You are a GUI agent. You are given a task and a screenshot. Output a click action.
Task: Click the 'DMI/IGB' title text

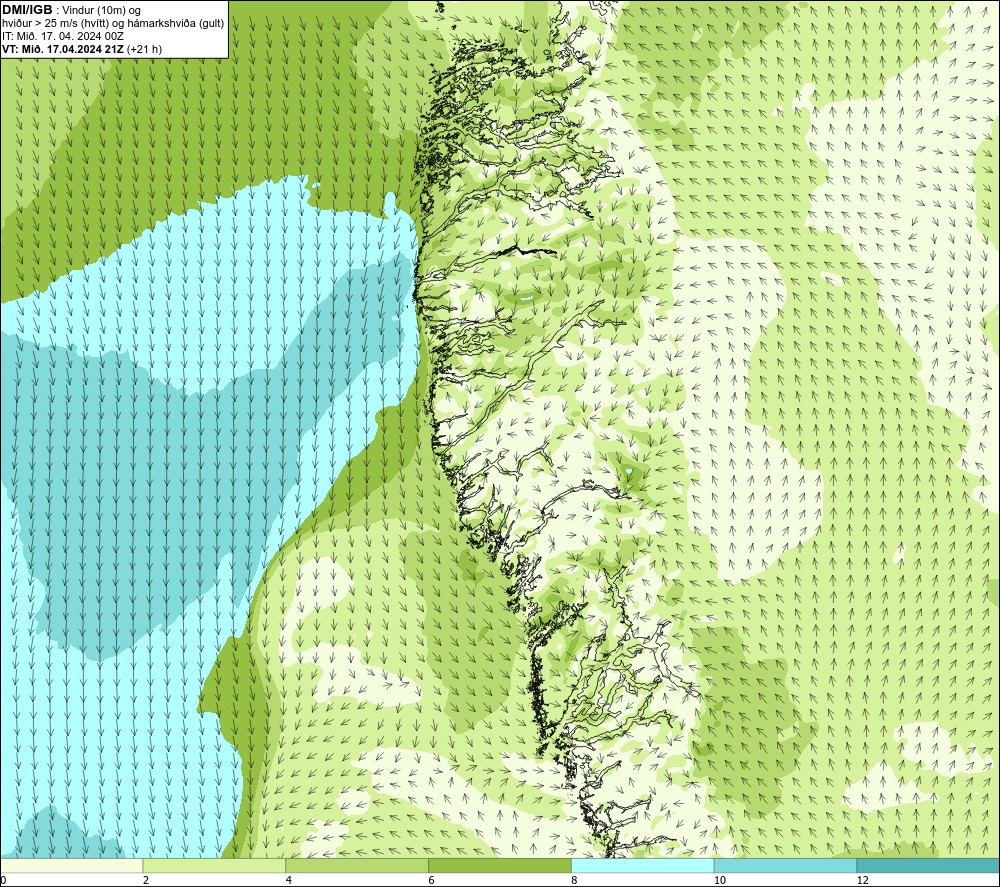click(27, 10)
